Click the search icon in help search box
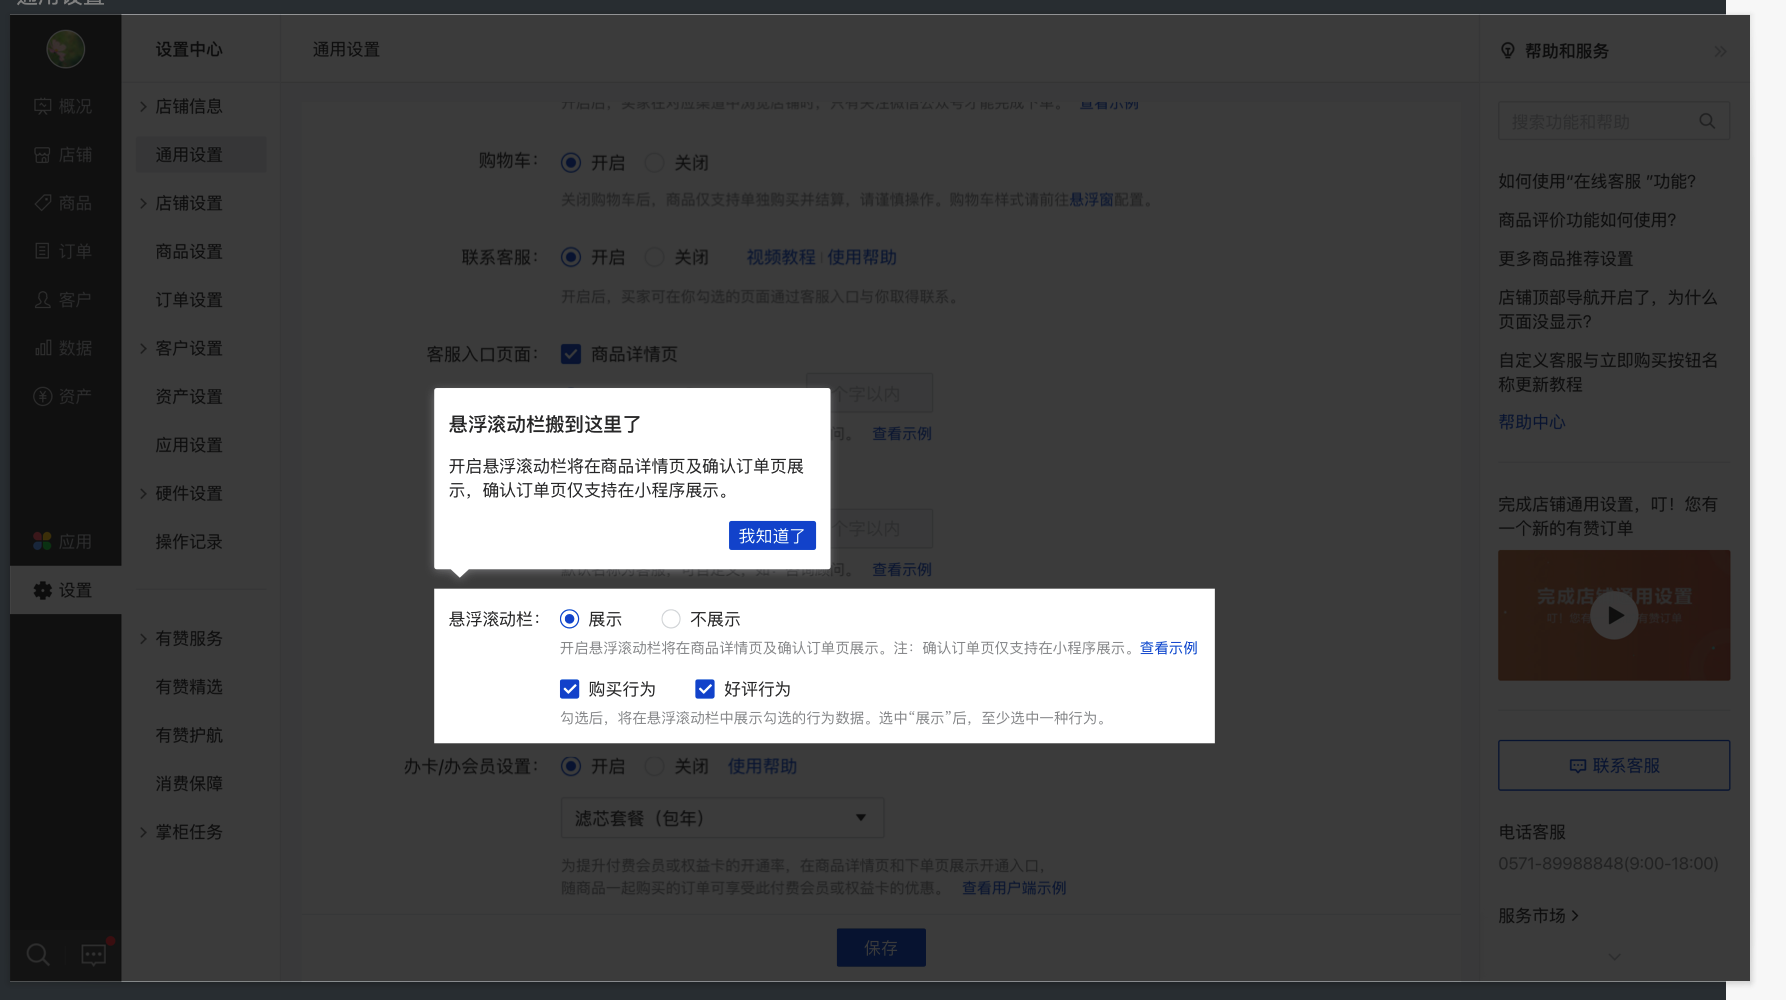 pyautogui.click(x=1707, y=121)
